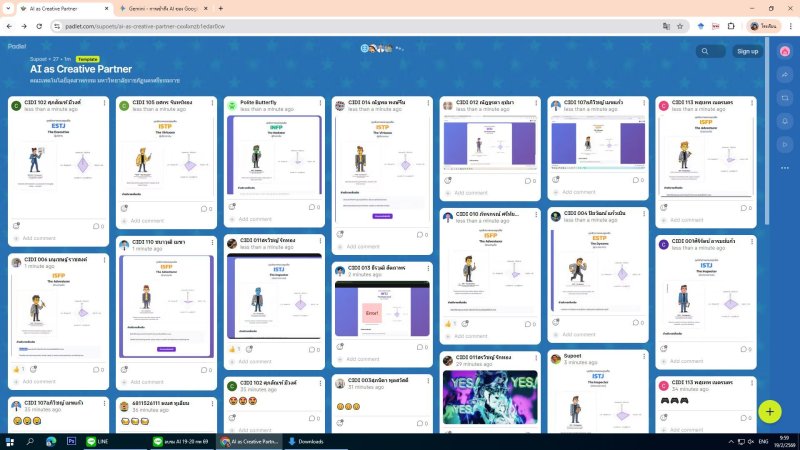
Task: Click the green plus add post button
Action: [769, 411]
